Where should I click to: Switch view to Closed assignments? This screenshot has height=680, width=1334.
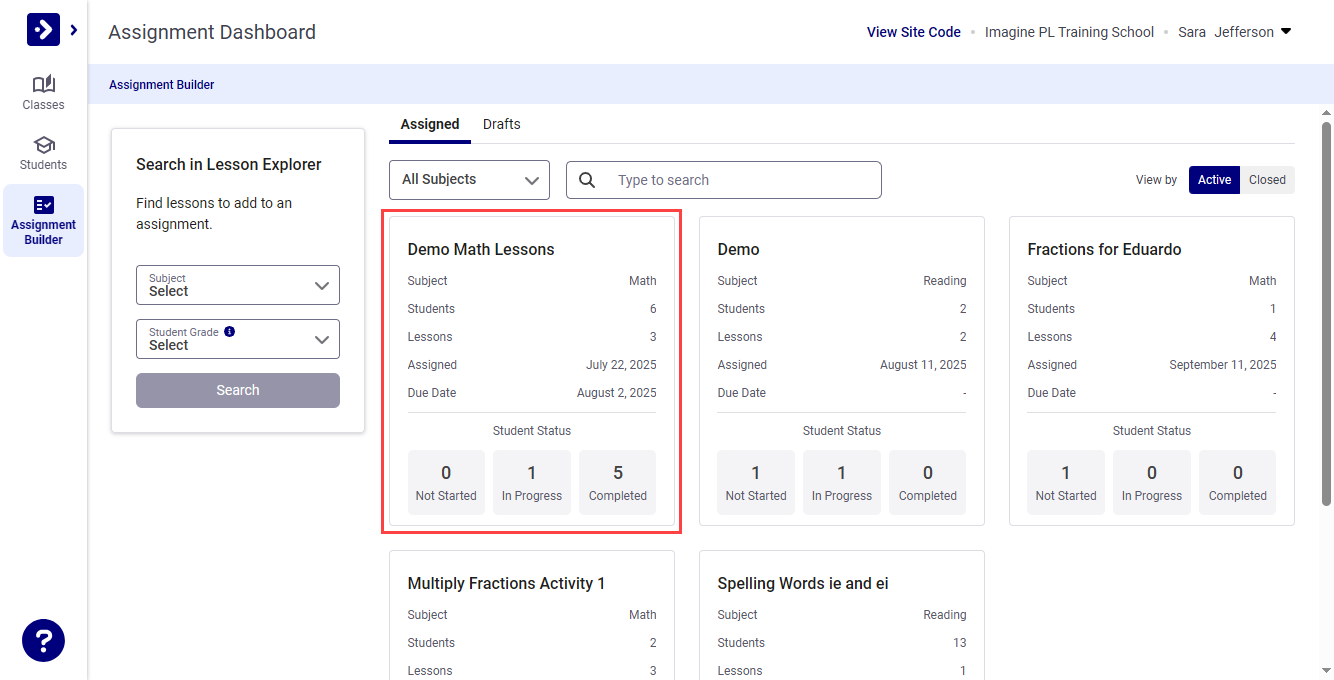[1267, 180]
